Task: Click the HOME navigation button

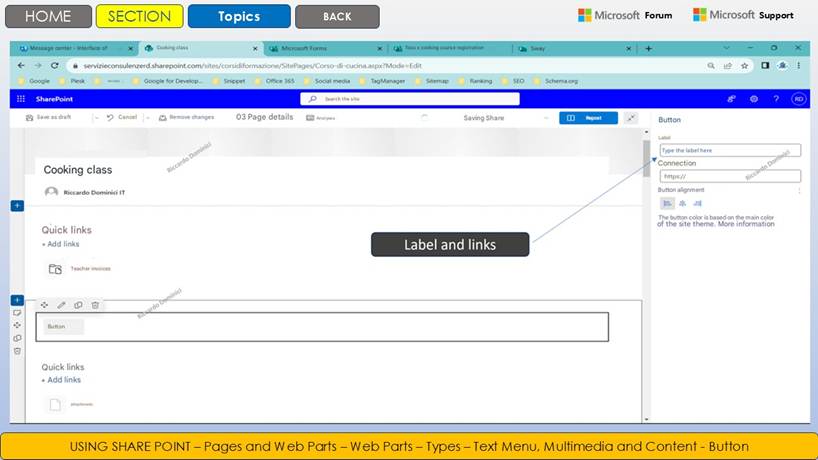Action: 48,16
